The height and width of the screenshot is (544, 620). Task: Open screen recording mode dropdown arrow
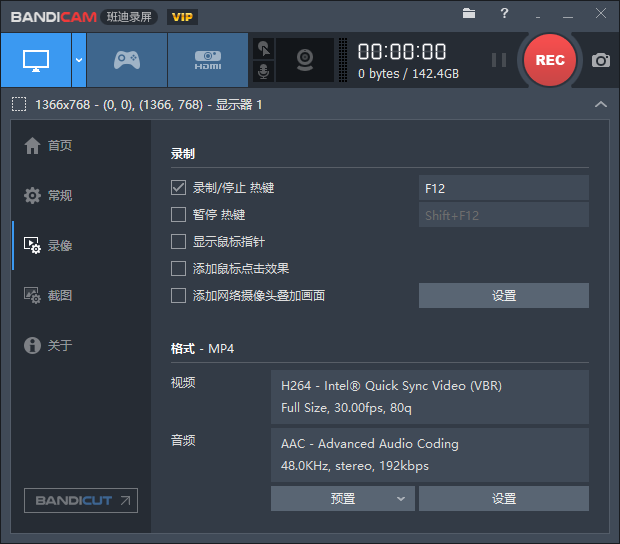(x=79, y=60)
